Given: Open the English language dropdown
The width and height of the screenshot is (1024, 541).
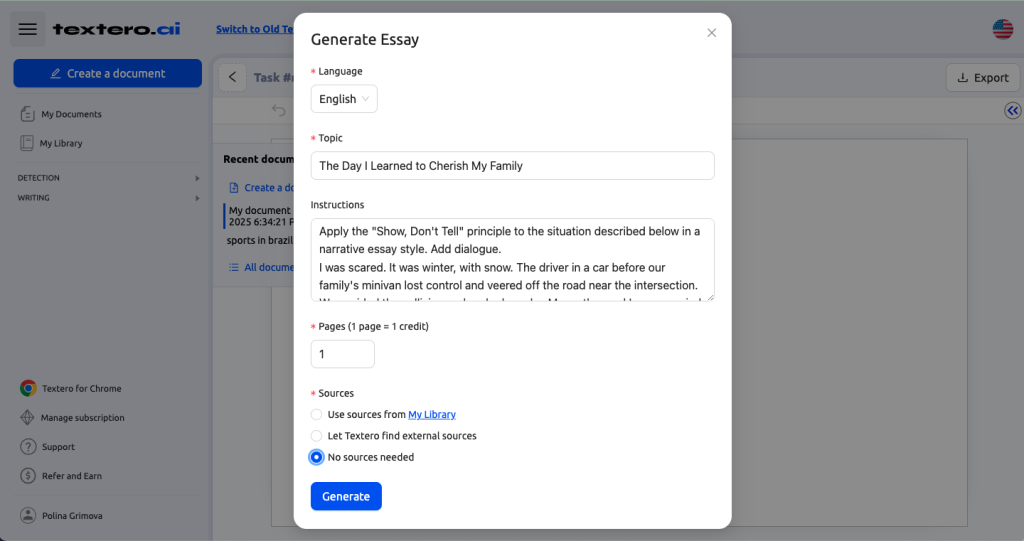Looking at the screenshot, I should [344, 99].
